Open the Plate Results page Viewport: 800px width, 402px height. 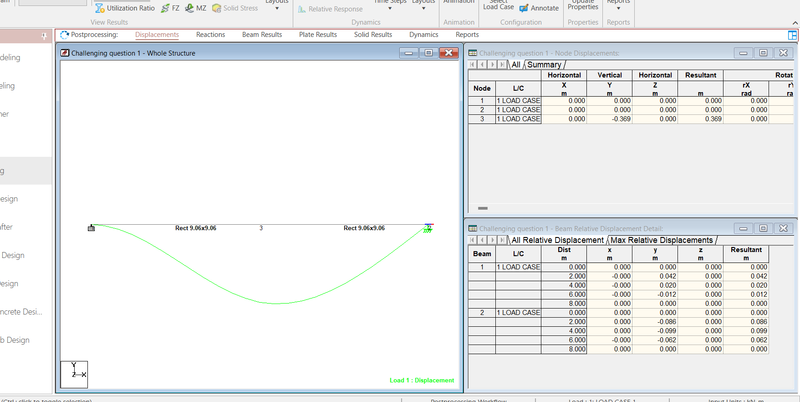coord(318,35)
